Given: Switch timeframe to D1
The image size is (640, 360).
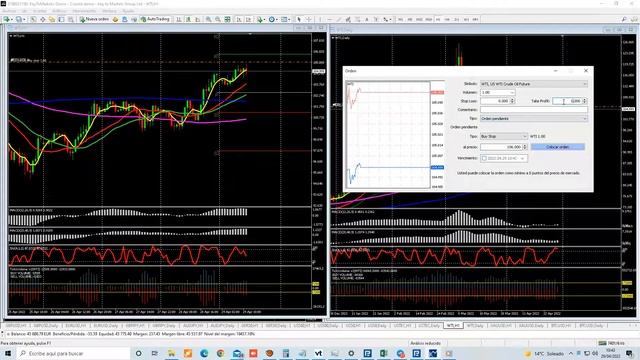Looking at the screenshot, I should [456, 19].
